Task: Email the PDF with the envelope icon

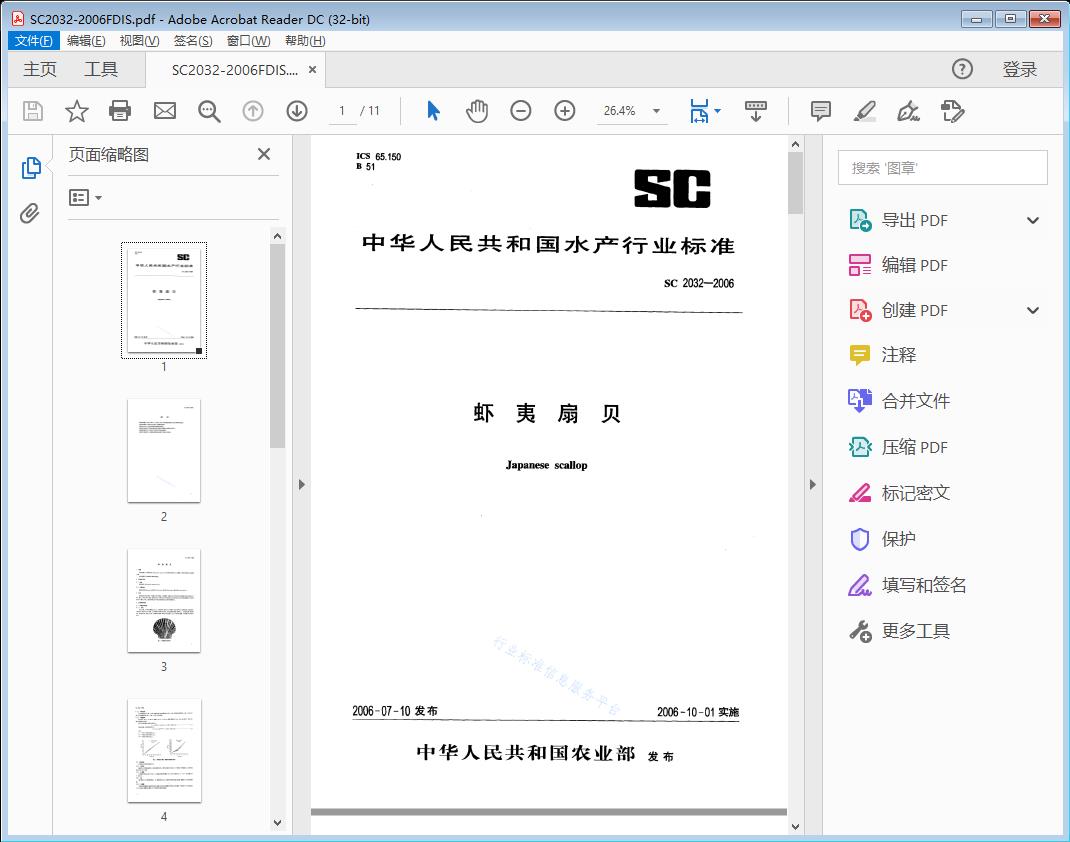Action: click(x=164, y=111)
